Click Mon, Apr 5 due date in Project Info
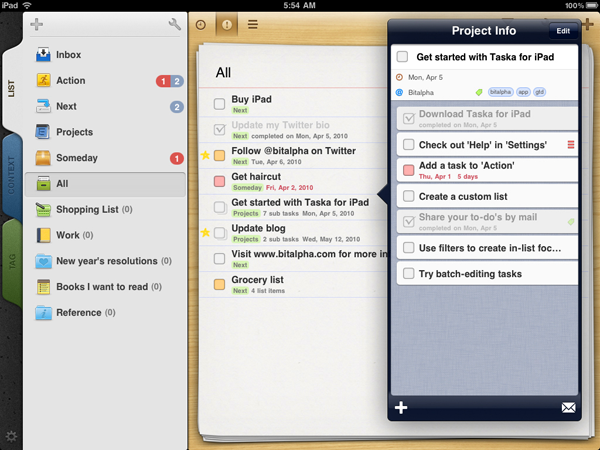Screen dimensions: 600x450 tap(425, 77)
